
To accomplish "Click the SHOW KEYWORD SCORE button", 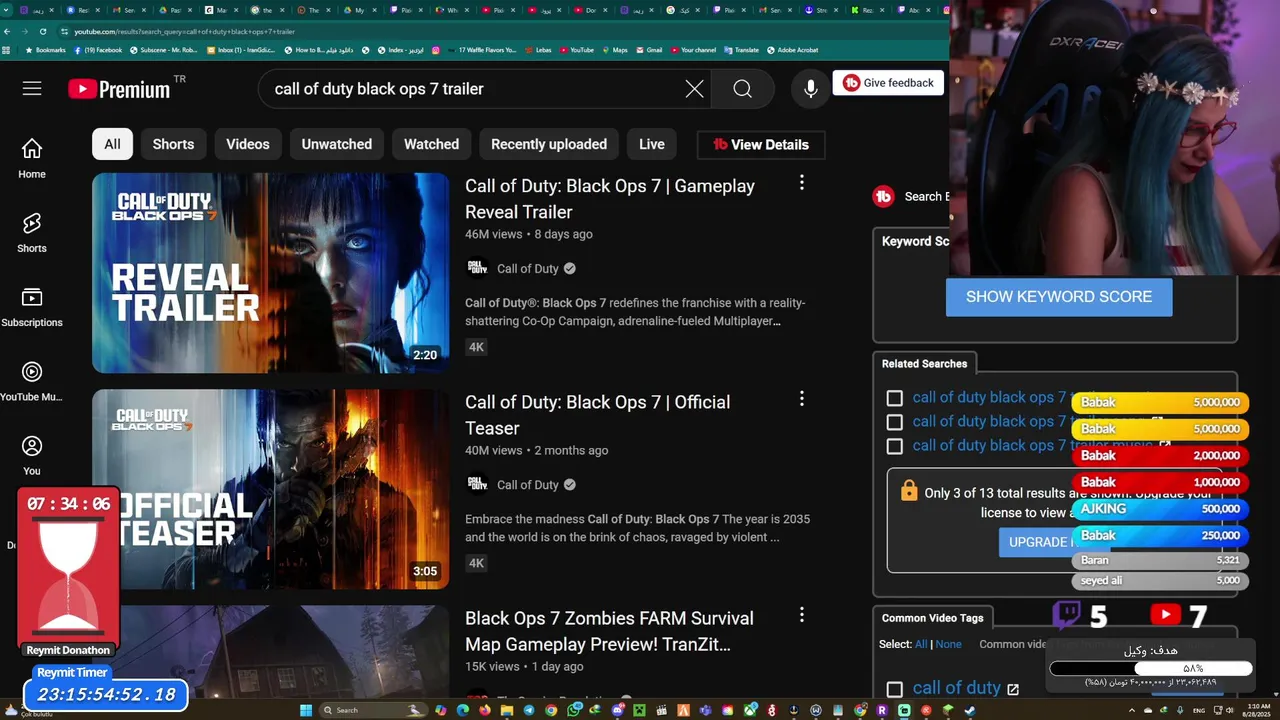I will (x=1059, y=297).
